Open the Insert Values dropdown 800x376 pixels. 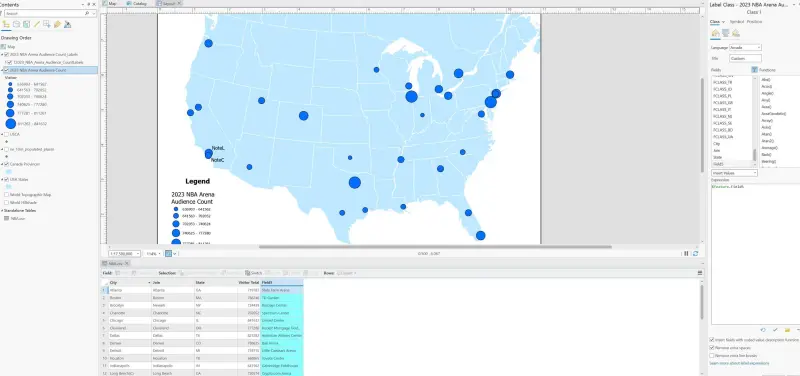pos(735,173)
